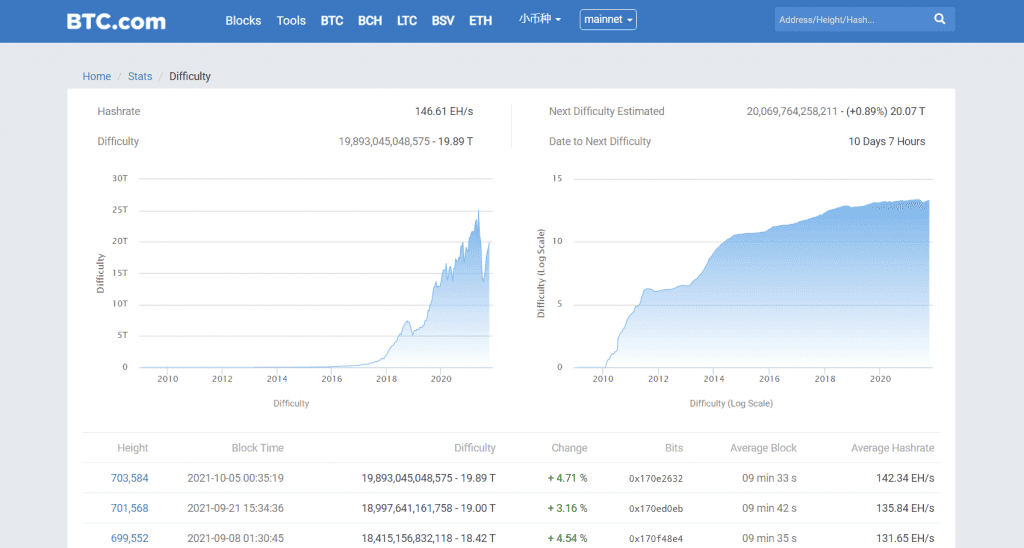Click the 09 min 42 s average block

[x=769, y=508]
